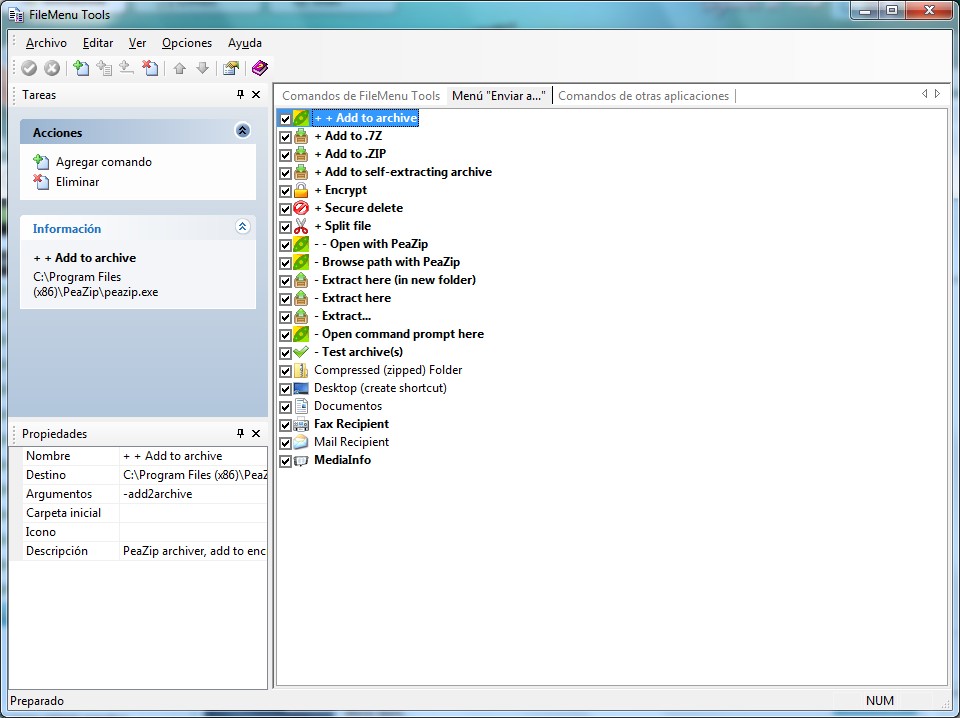Click the Apply changes checkmark toolbar icon
The image size is (960, 718).
click(x=29, y=68)
